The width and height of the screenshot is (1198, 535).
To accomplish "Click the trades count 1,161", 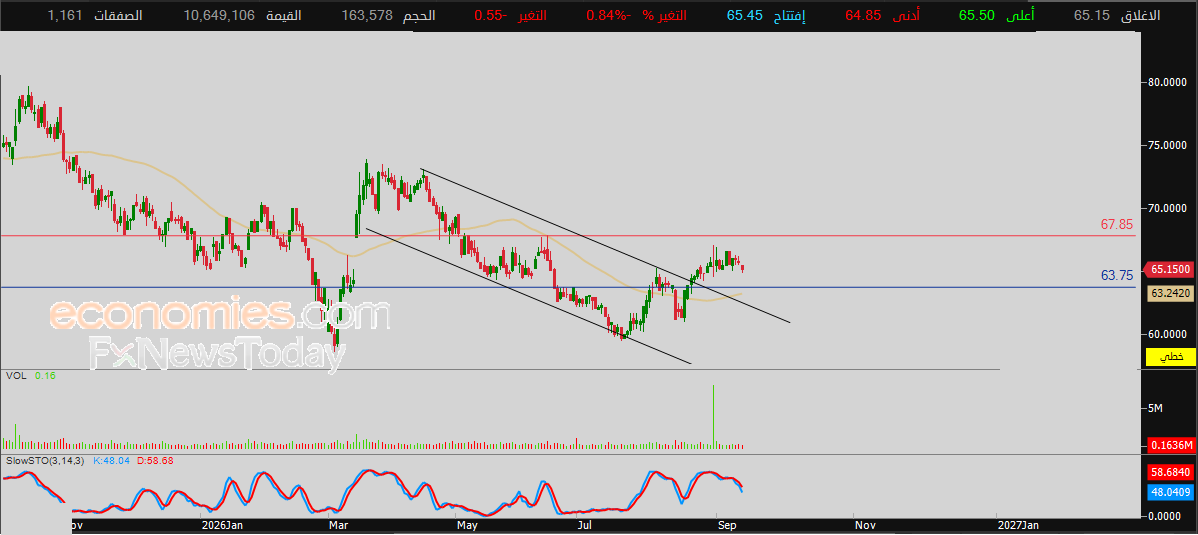I will click(x=63, y=15).
